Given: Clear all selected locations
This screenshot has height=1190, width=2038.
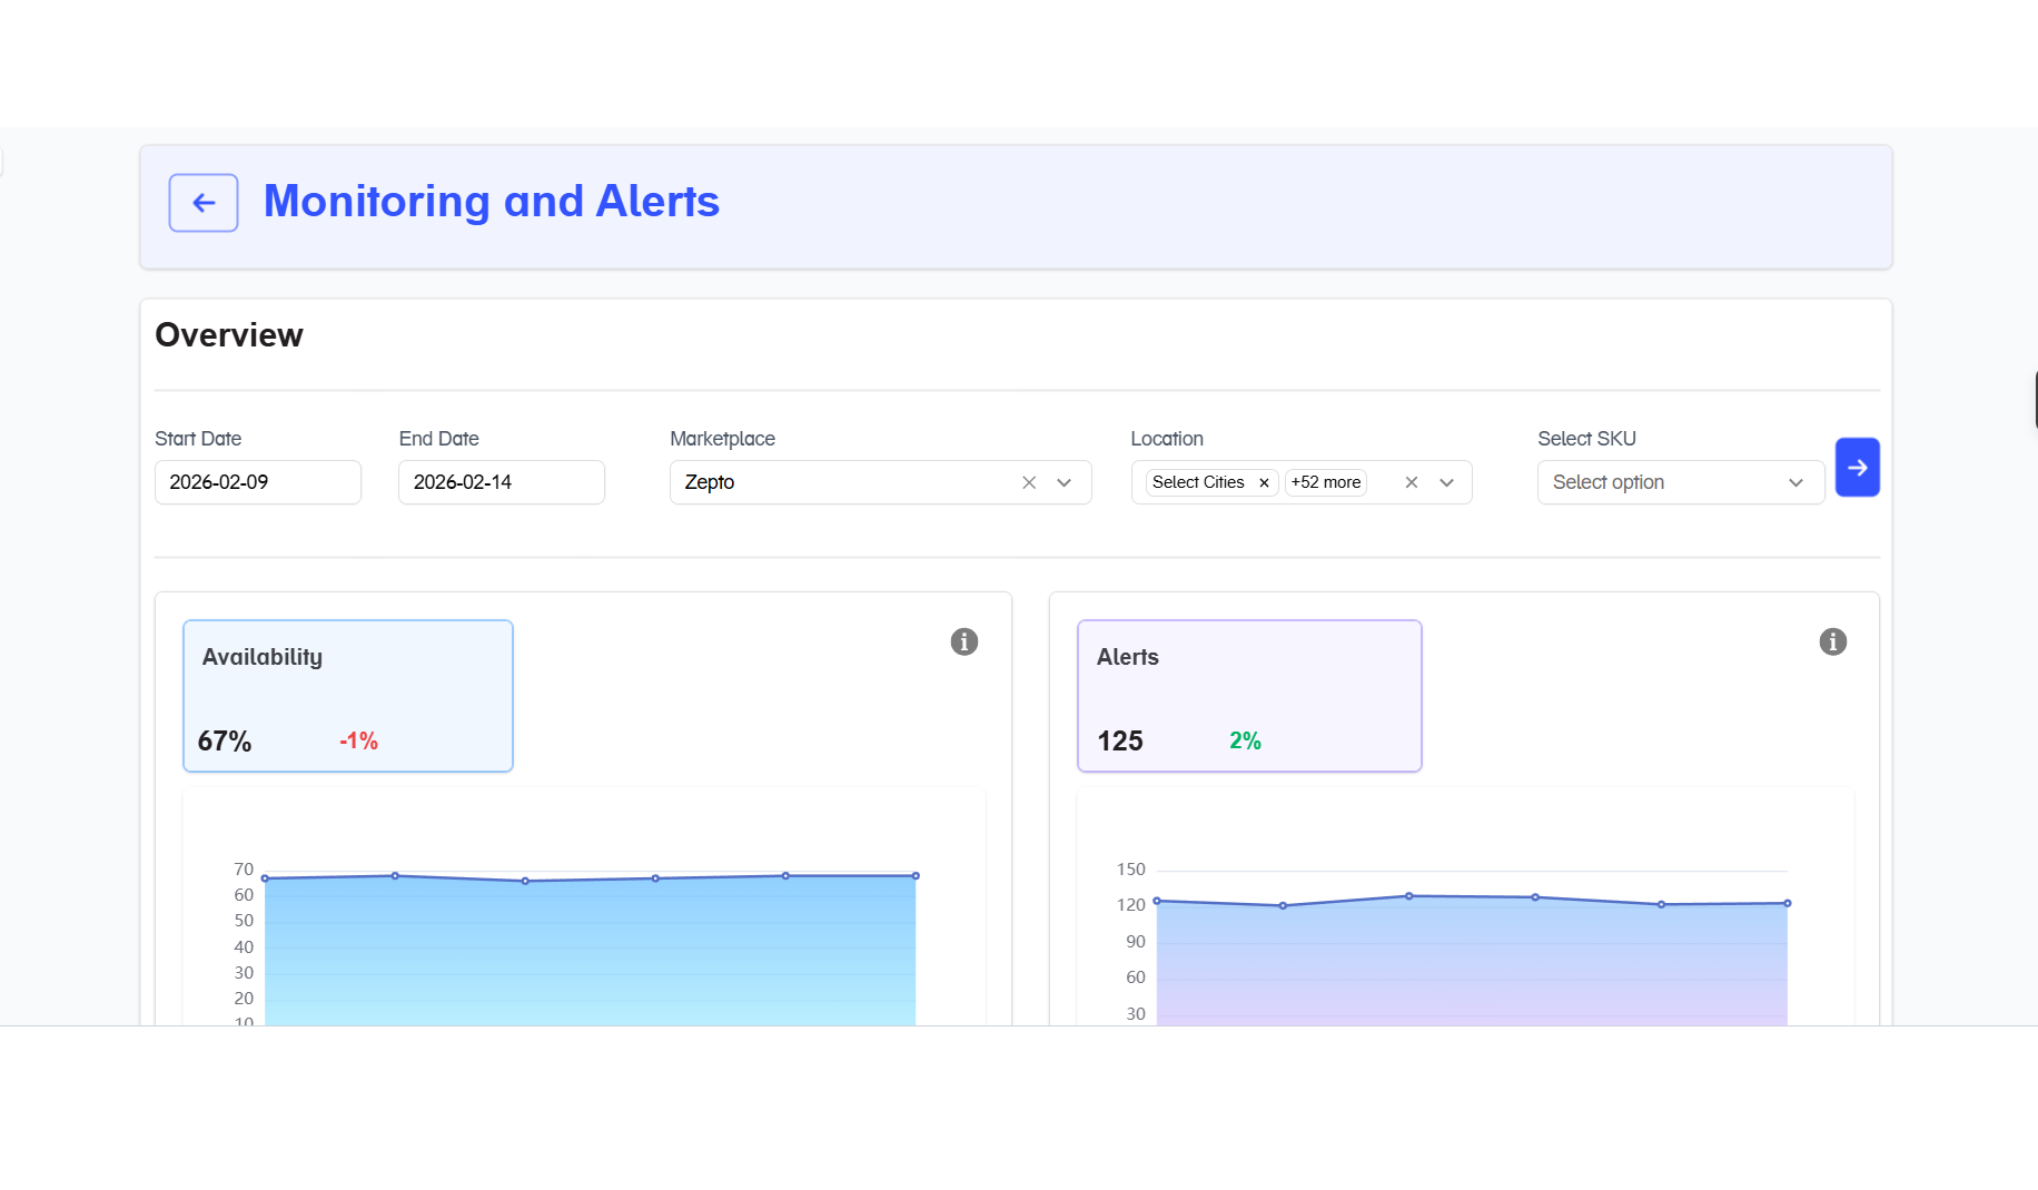Looking at the screenshot, I should 1411,483.
